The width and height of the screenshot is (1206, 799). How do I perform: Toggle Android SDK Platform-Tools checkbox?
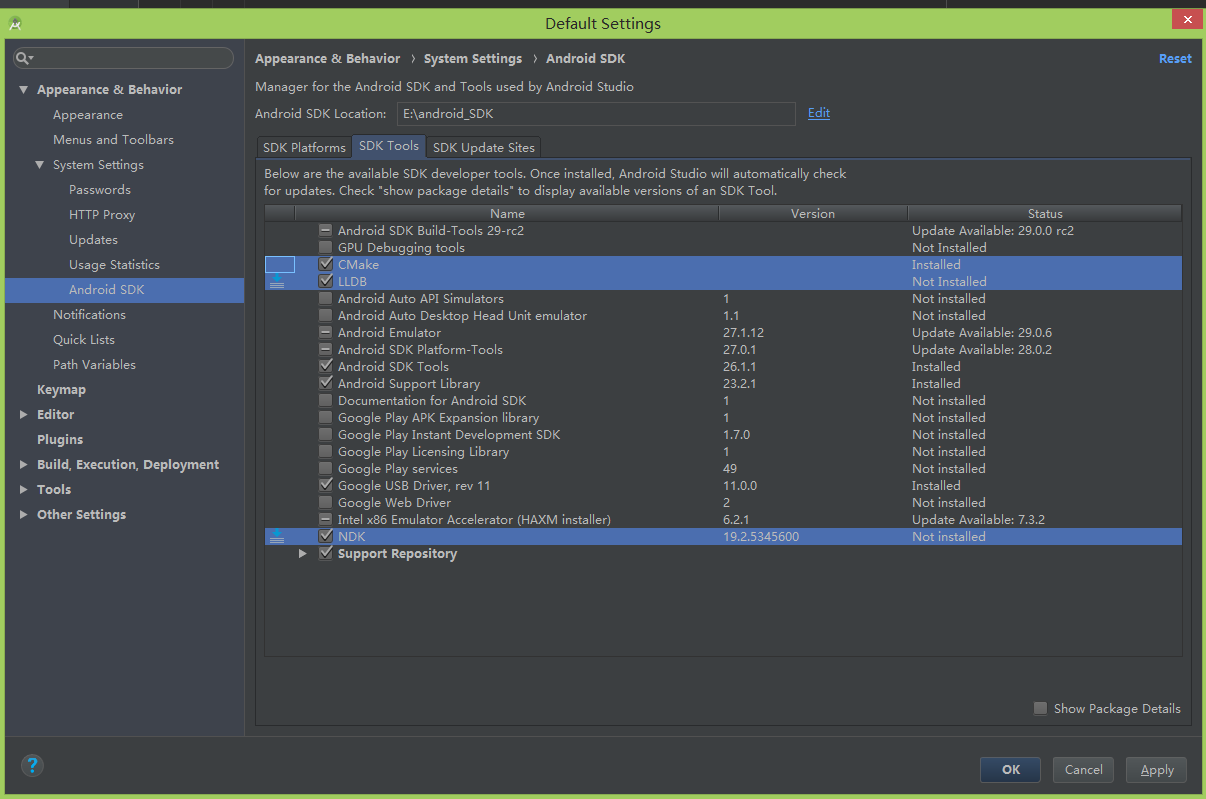tap(325, 350)
